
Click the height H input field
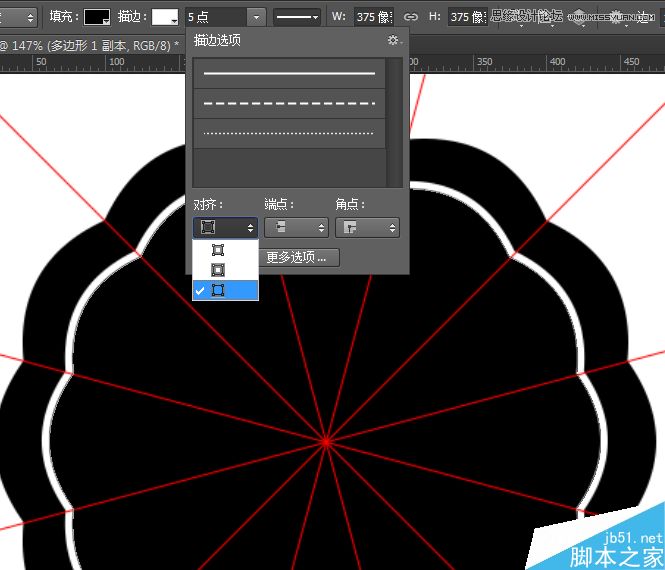coord(468,17)
